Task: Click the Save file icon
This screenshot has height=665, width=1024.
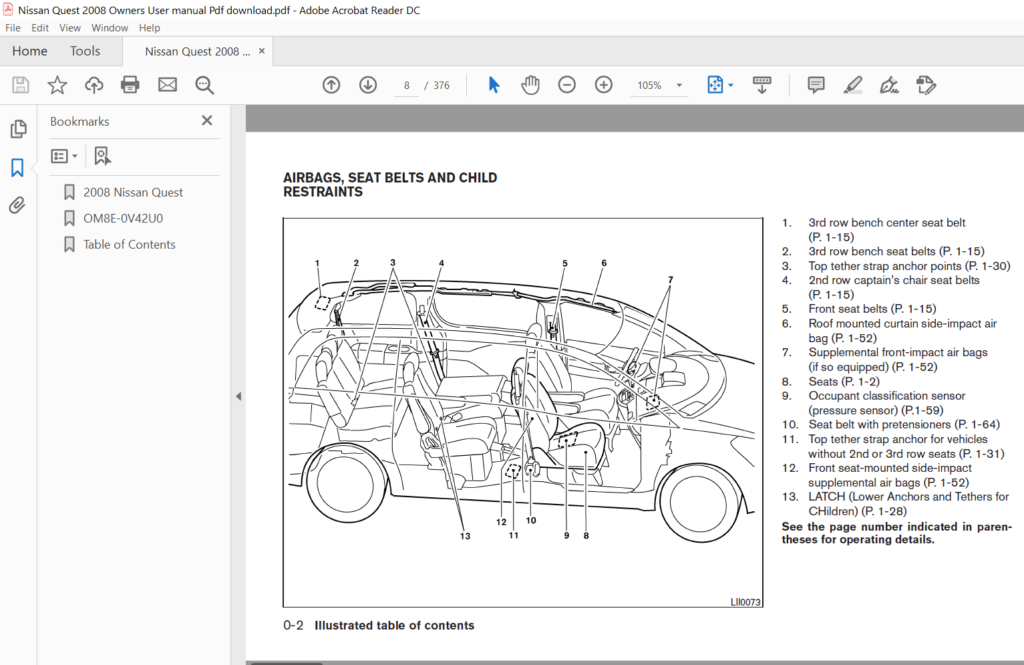Action: point(20,85)
